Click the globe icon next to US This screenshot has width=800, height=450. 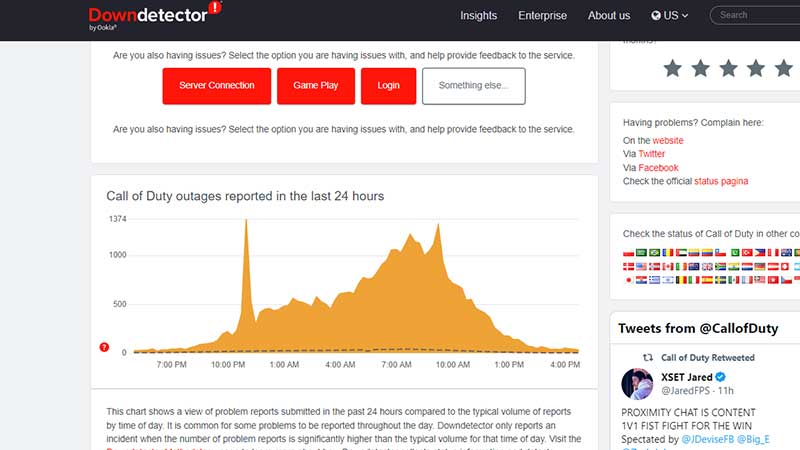pyautogui.click(x=656, y=15)
